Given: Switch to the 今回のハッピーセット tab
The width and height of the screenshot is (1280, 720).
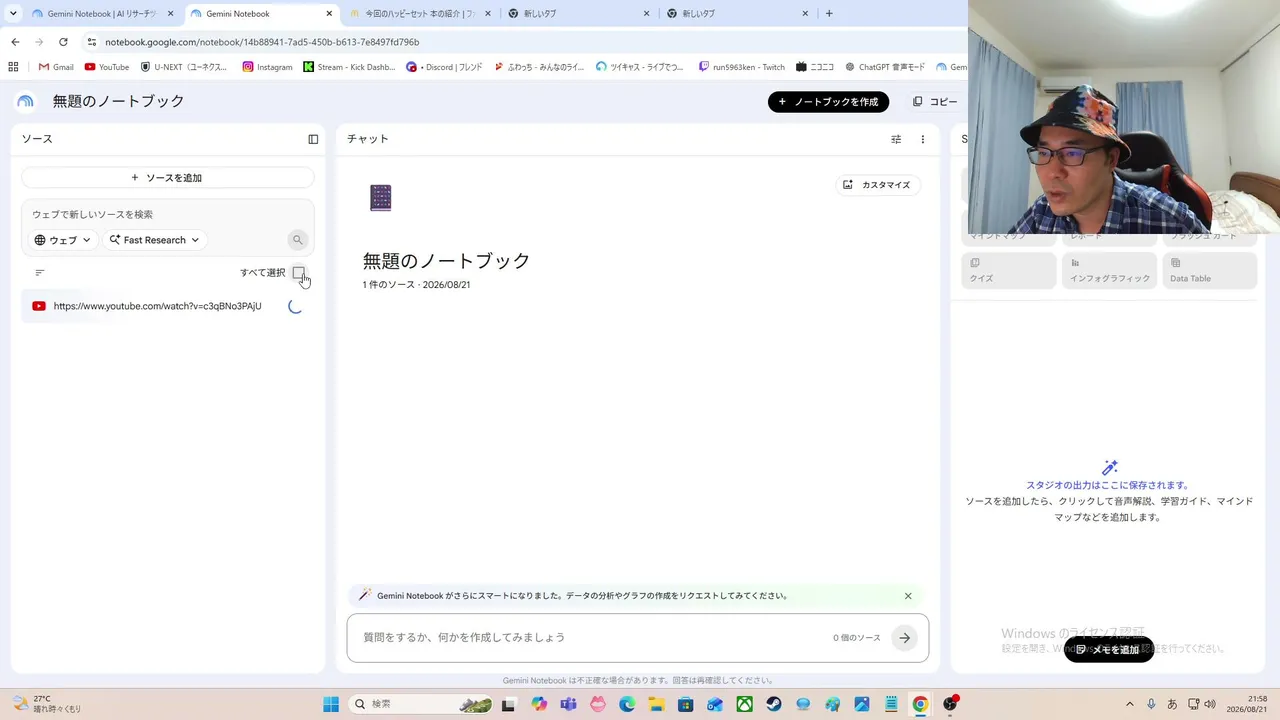Looking at the screenshot, I should (x=421, y=14).
